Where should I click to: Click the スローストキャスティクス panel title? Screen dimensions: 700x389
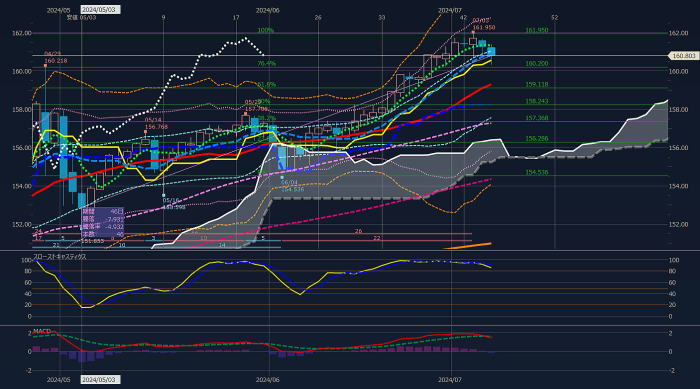(x=60, y=257)
